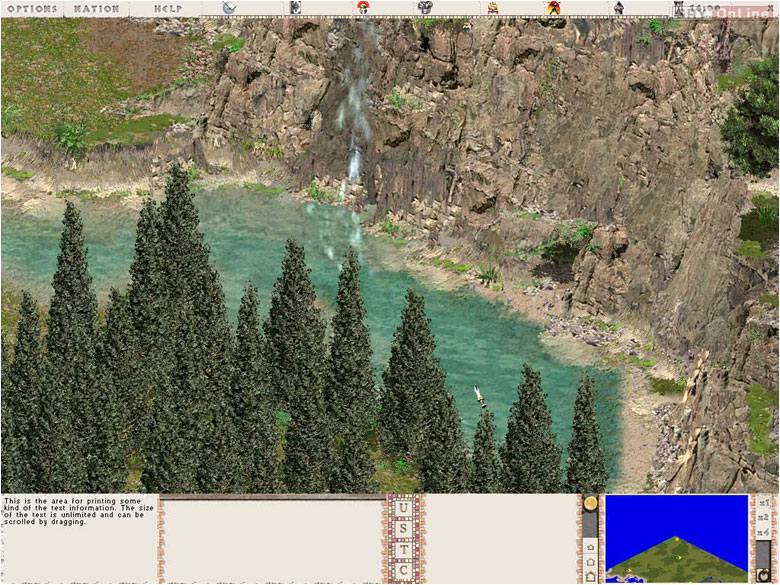Click the orange sun figure icon
This screenshot has width=780, height=585.
(x=554, y=7)
